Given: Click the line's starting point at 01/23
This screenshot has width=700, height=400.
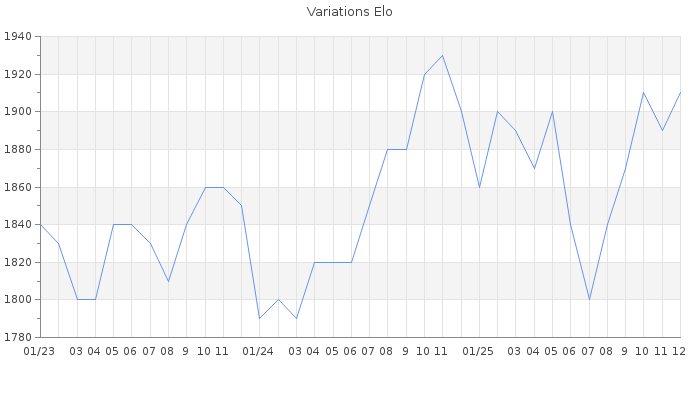Looking at the screenshot, I should point(40,225).
